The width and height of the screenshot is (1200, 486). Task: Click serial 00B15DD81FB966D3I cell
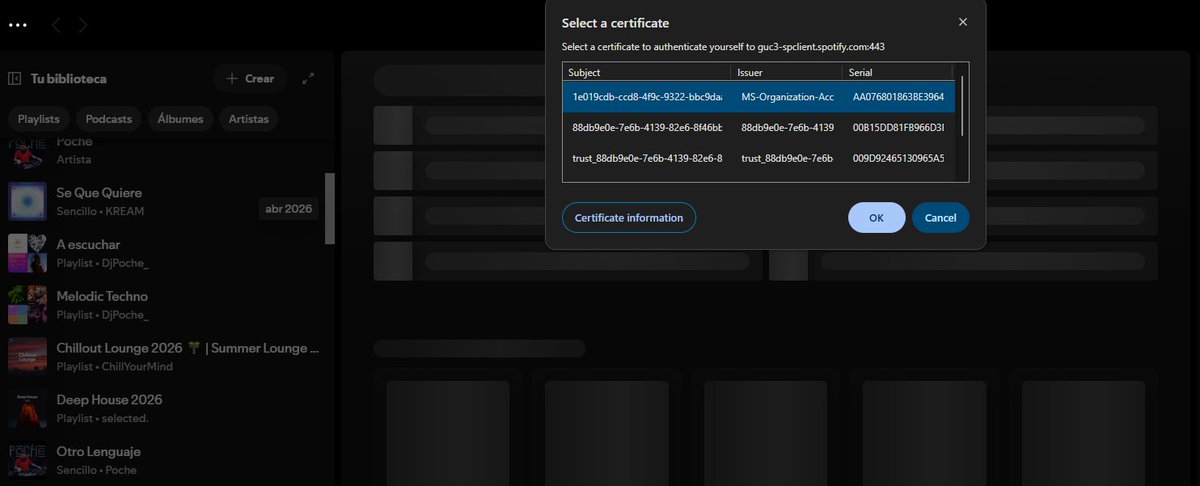point(898,128)
